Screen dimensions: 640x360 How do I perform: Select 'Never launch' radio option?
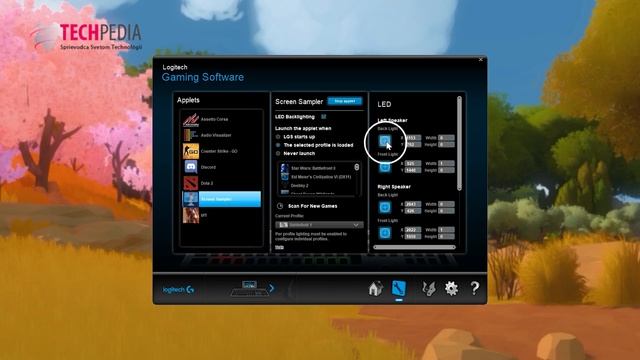point(278,153)
